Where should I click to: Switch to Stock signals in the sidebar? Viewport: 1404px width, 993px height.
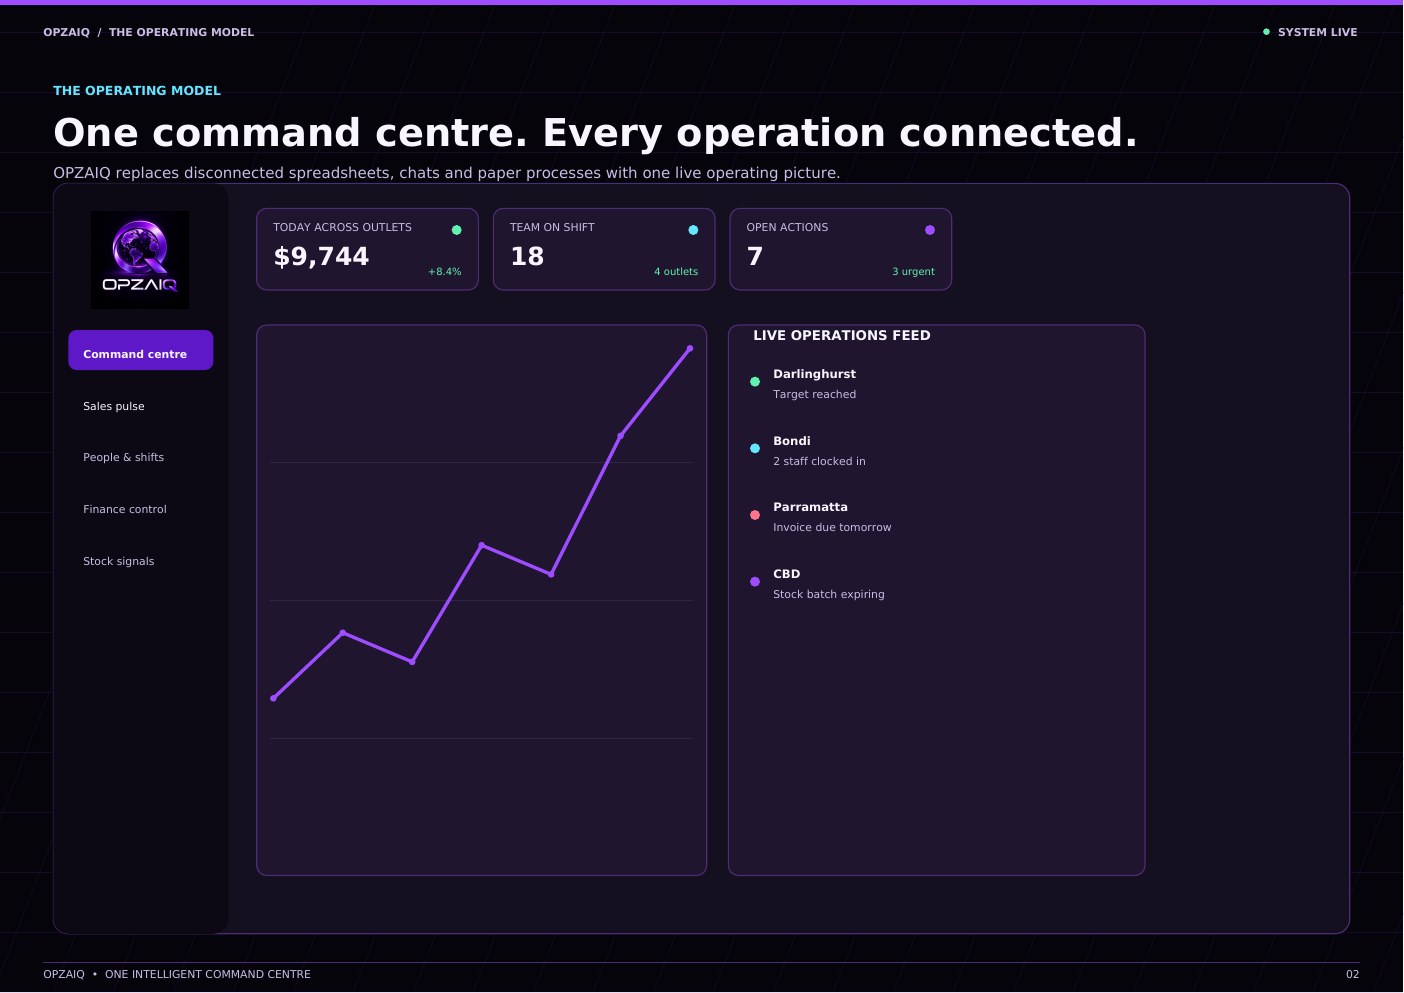click(x=119, y=561)
